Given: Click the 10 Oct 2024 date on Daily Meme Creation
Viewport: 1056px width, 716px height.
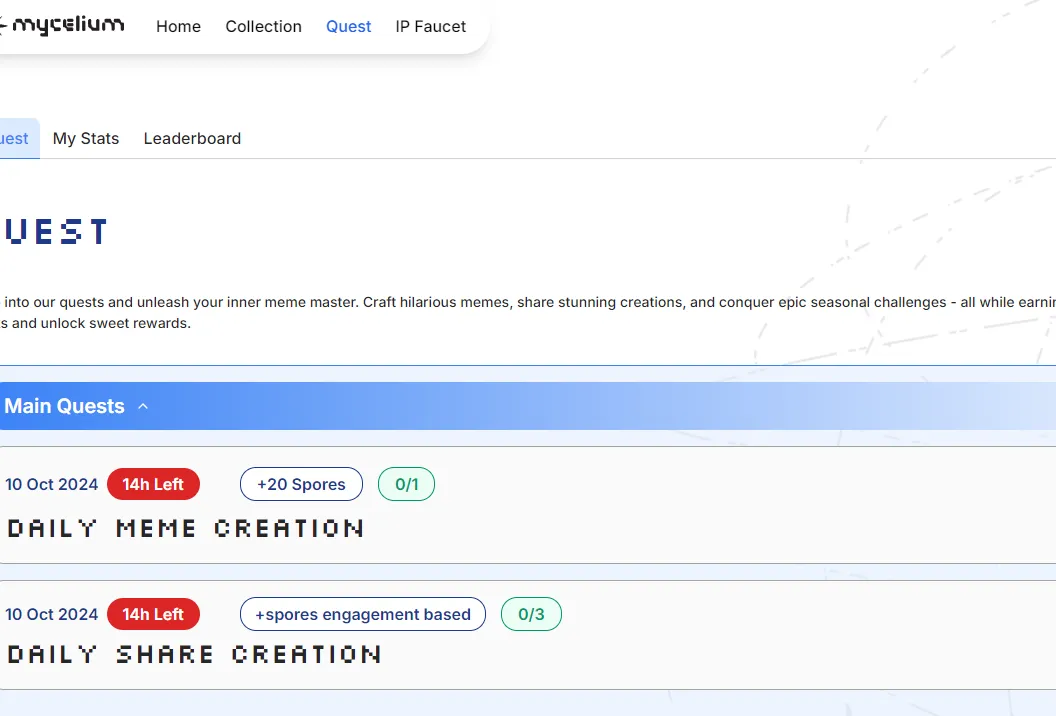Looking at the screenshot, I should (52, 485).
